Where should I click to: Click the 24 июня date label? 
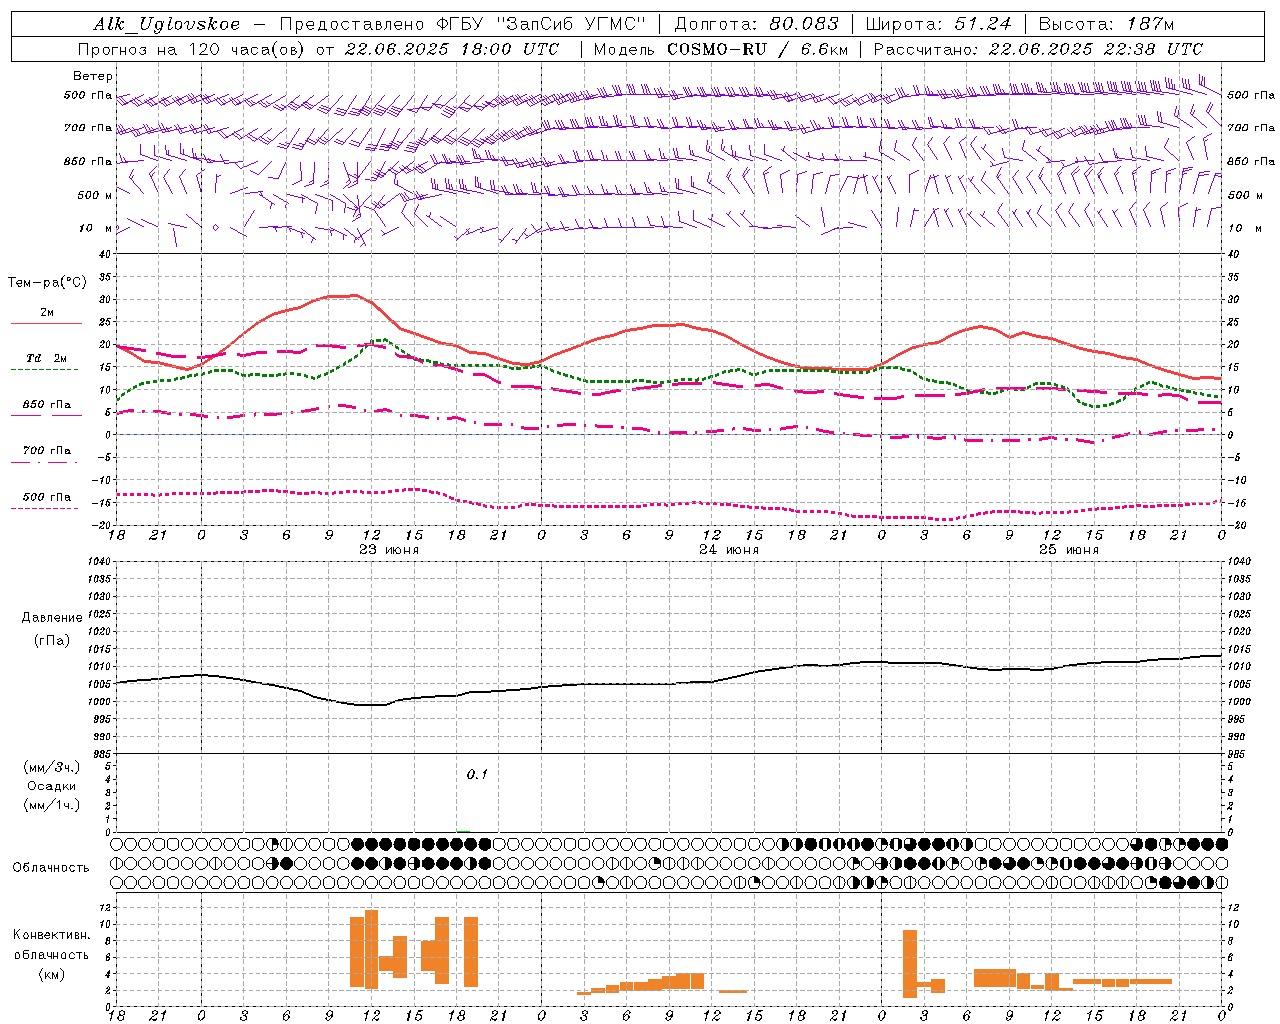[729, 550]
